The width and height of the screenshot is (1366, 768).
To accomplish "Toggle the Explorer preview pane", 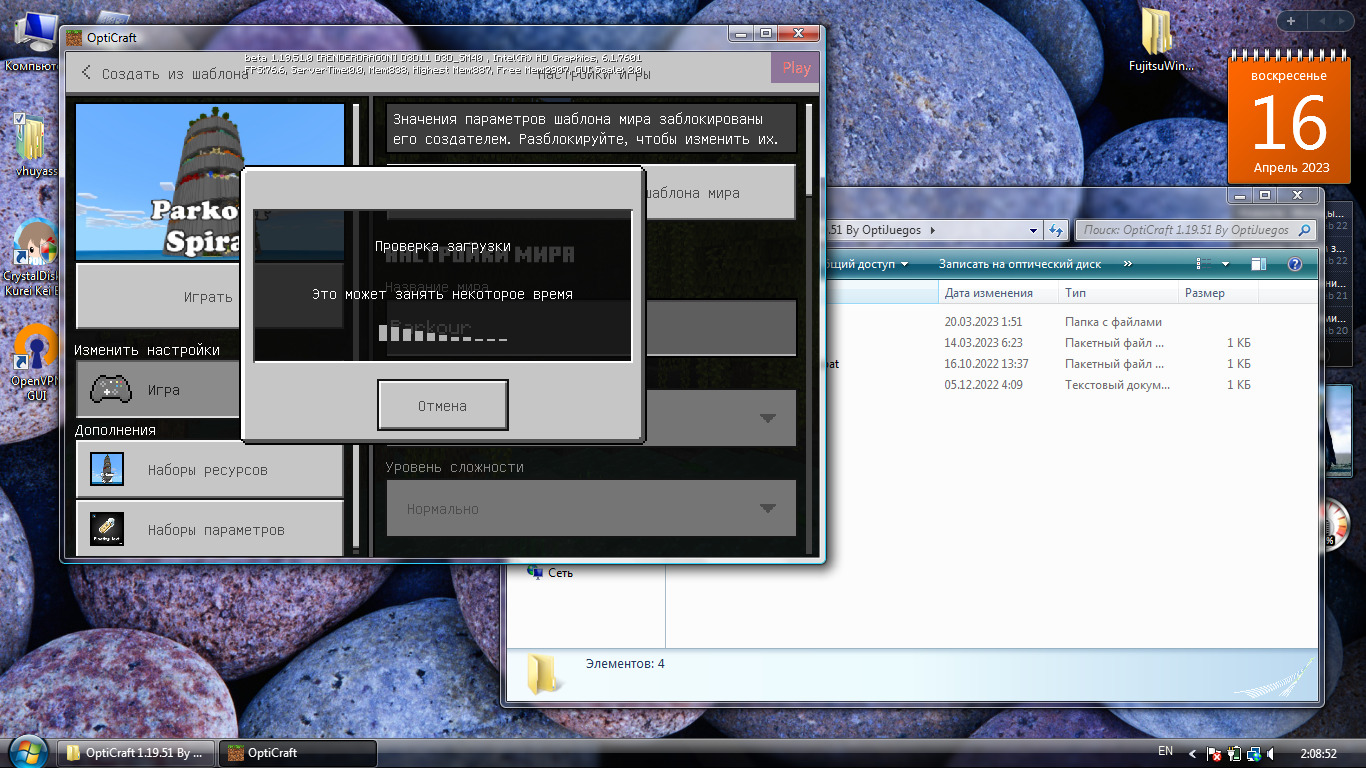I will [x=1259, y=264].
